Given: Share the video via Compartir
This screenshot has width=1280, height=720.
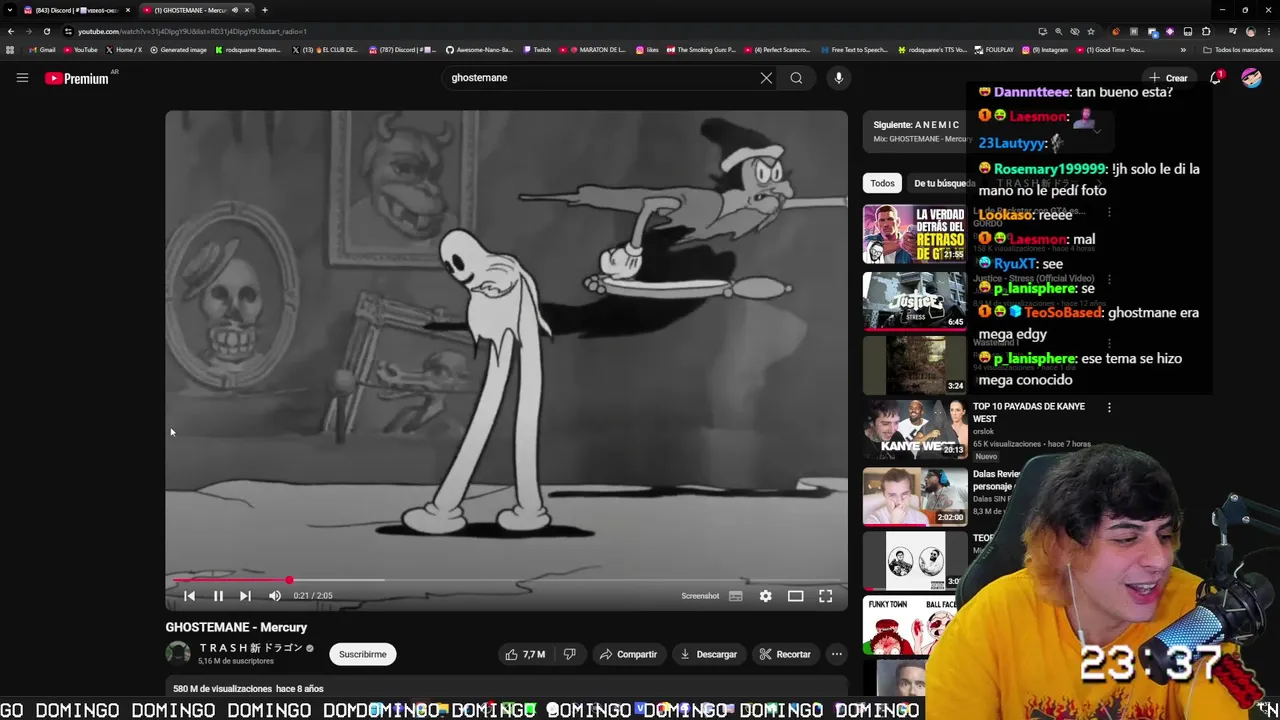Looking at the screenshot, I should pos(628,654).
